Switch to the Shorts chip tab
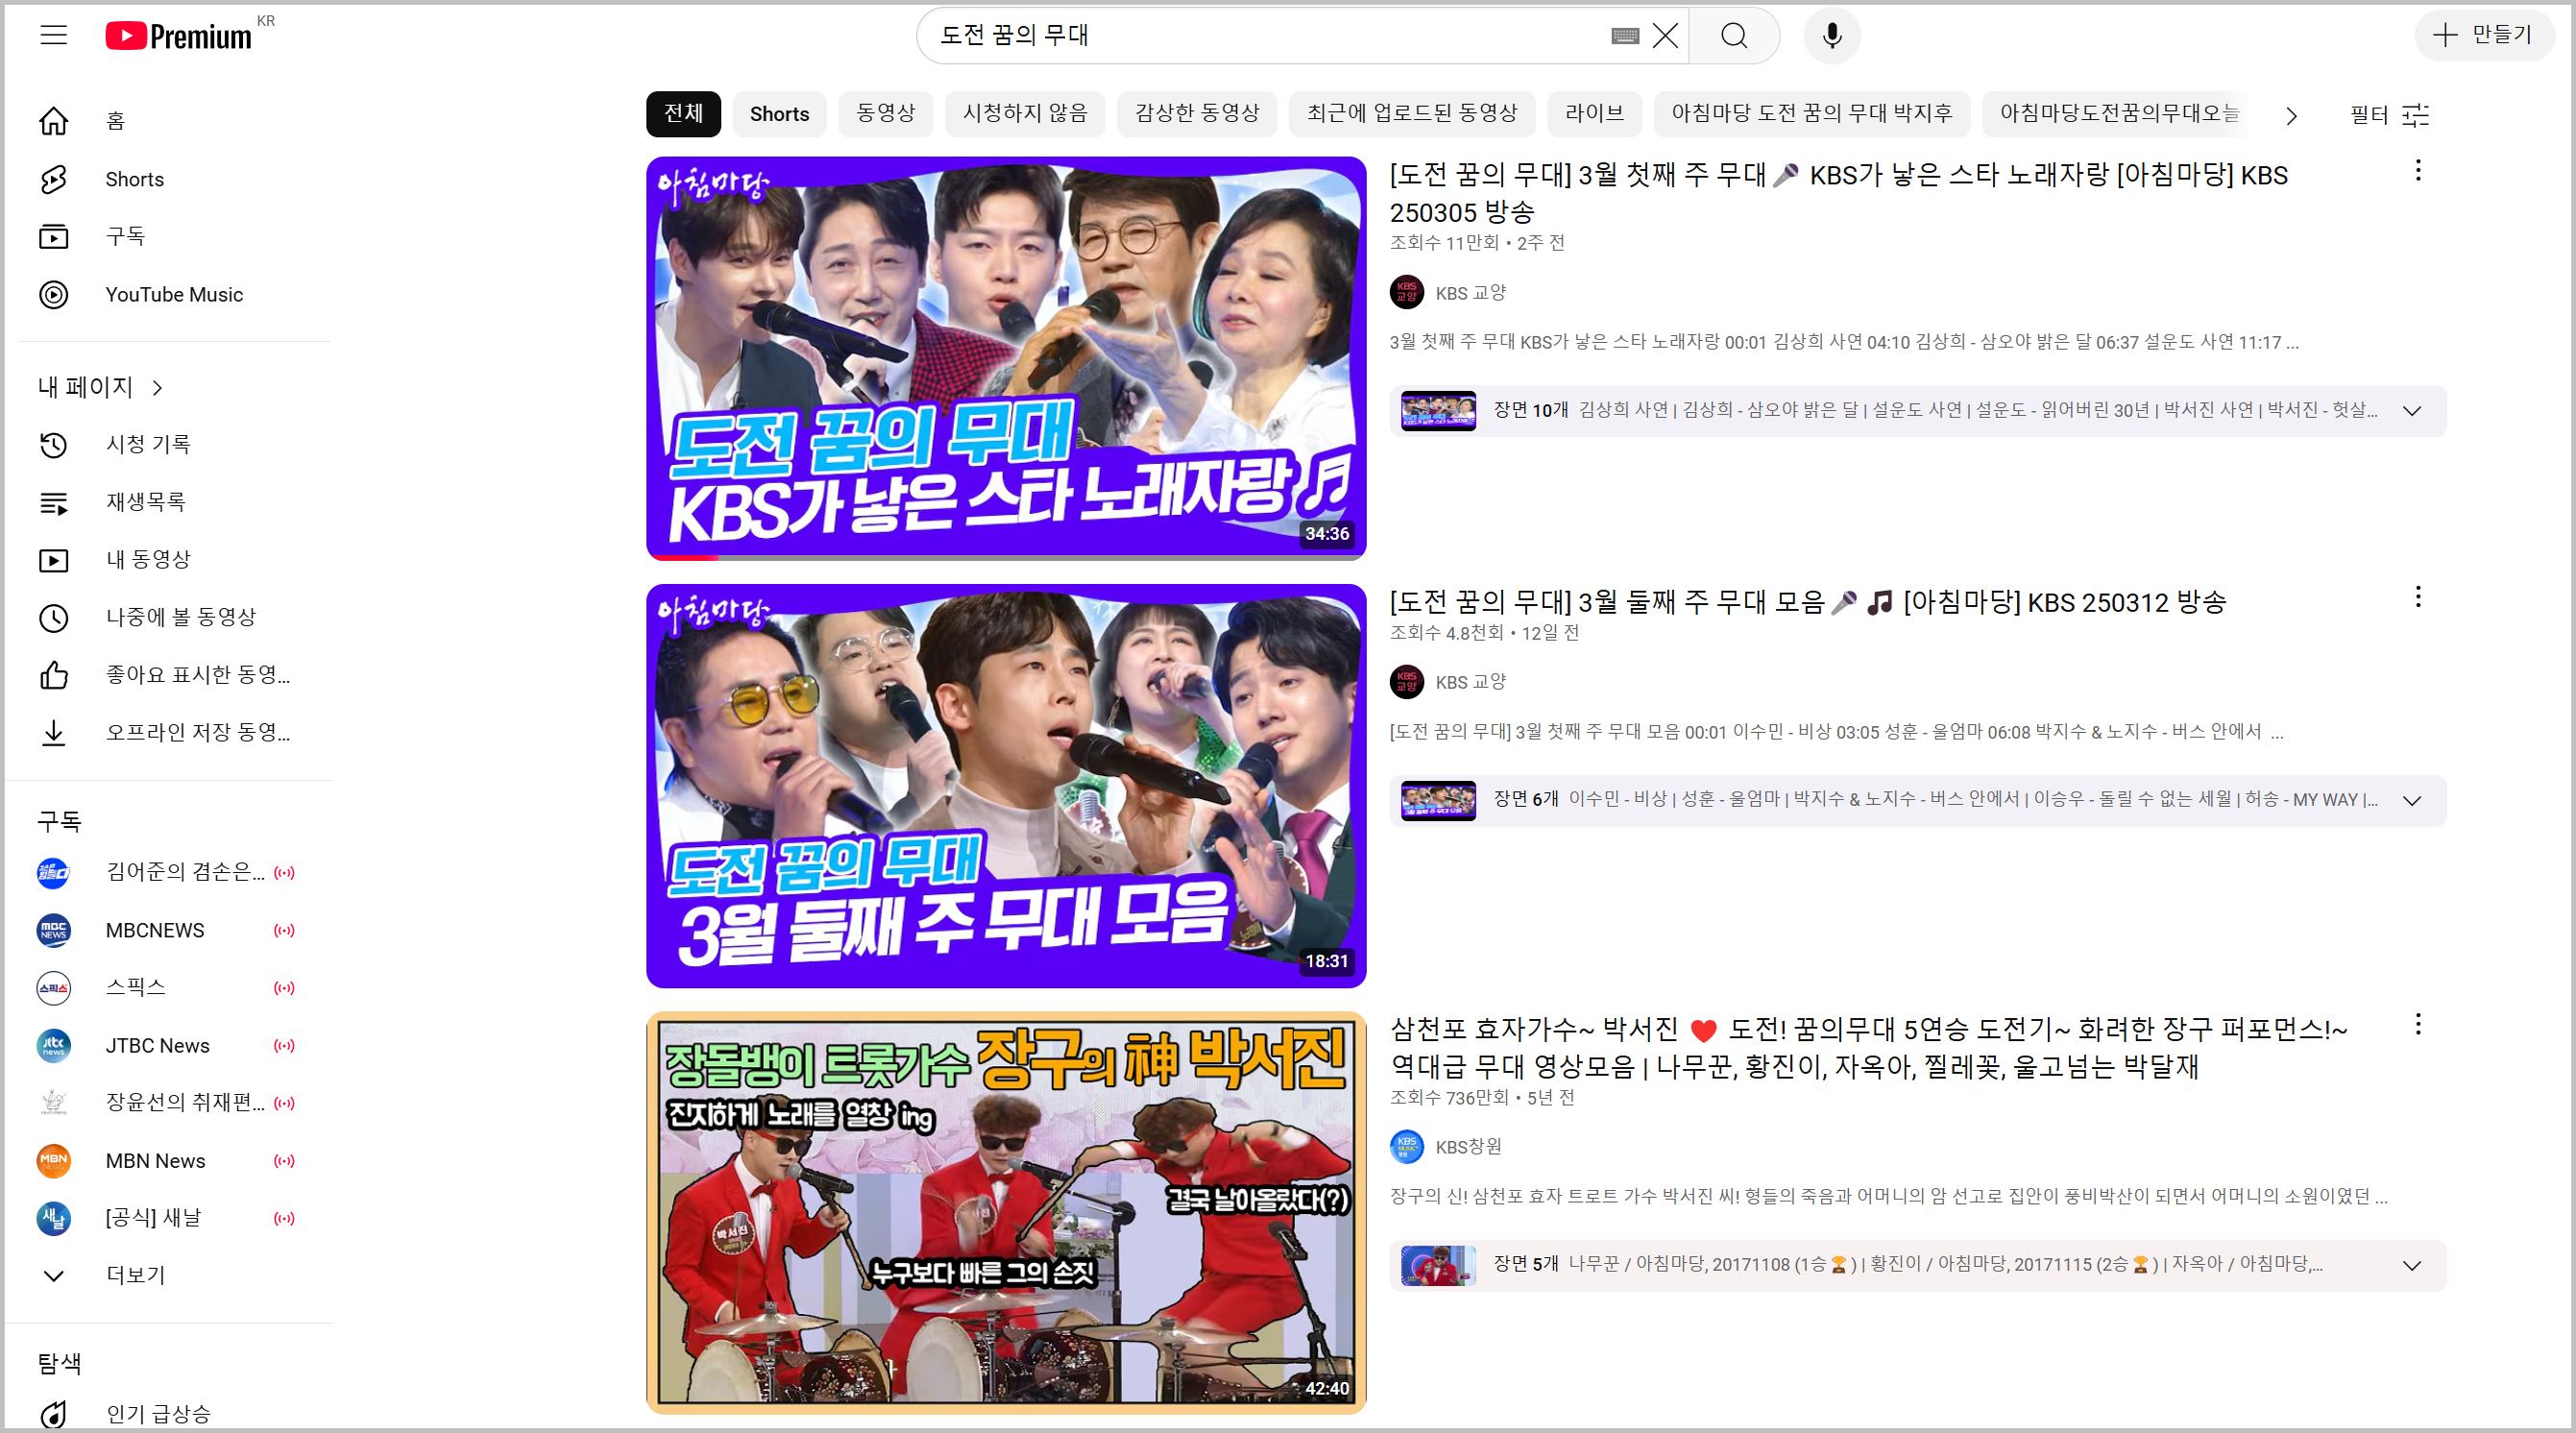 [779, 113]
